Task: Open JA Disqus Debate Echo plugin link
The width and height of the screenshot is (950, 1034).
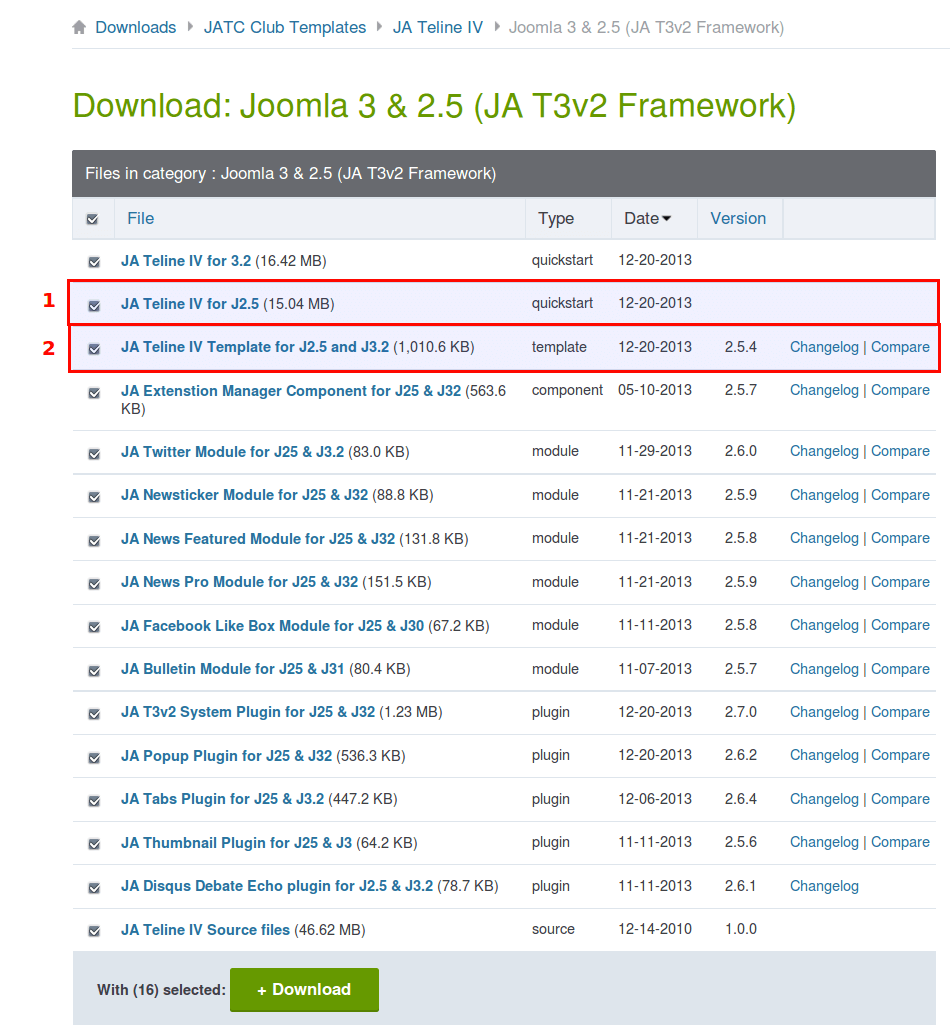Action: 277,886
